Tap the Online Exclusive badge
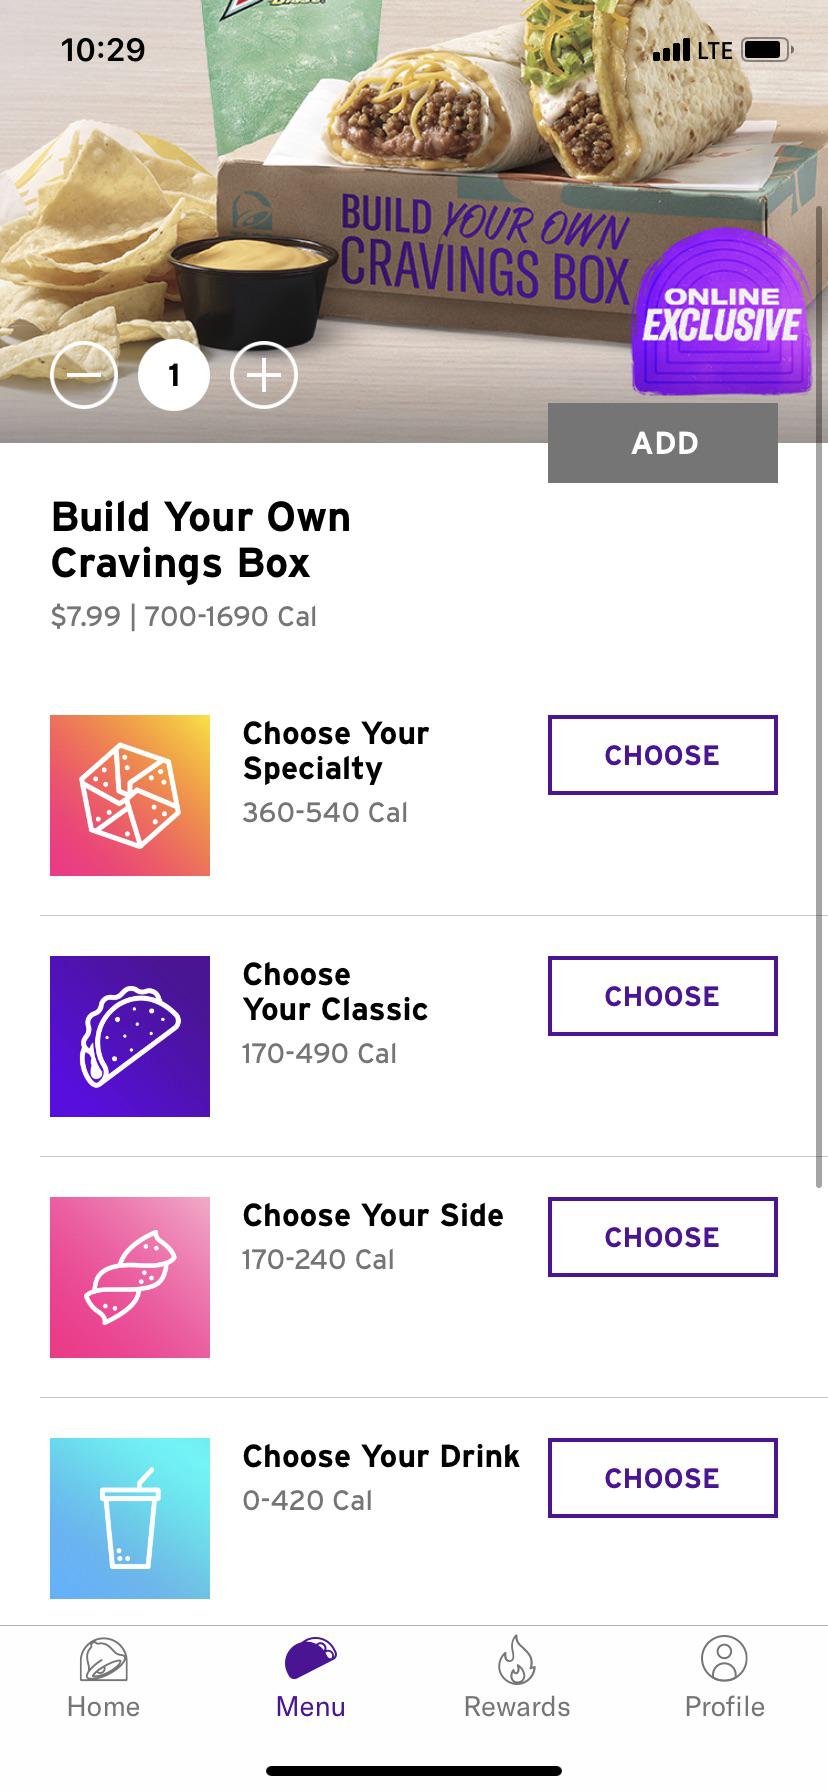 coord(722,313)
